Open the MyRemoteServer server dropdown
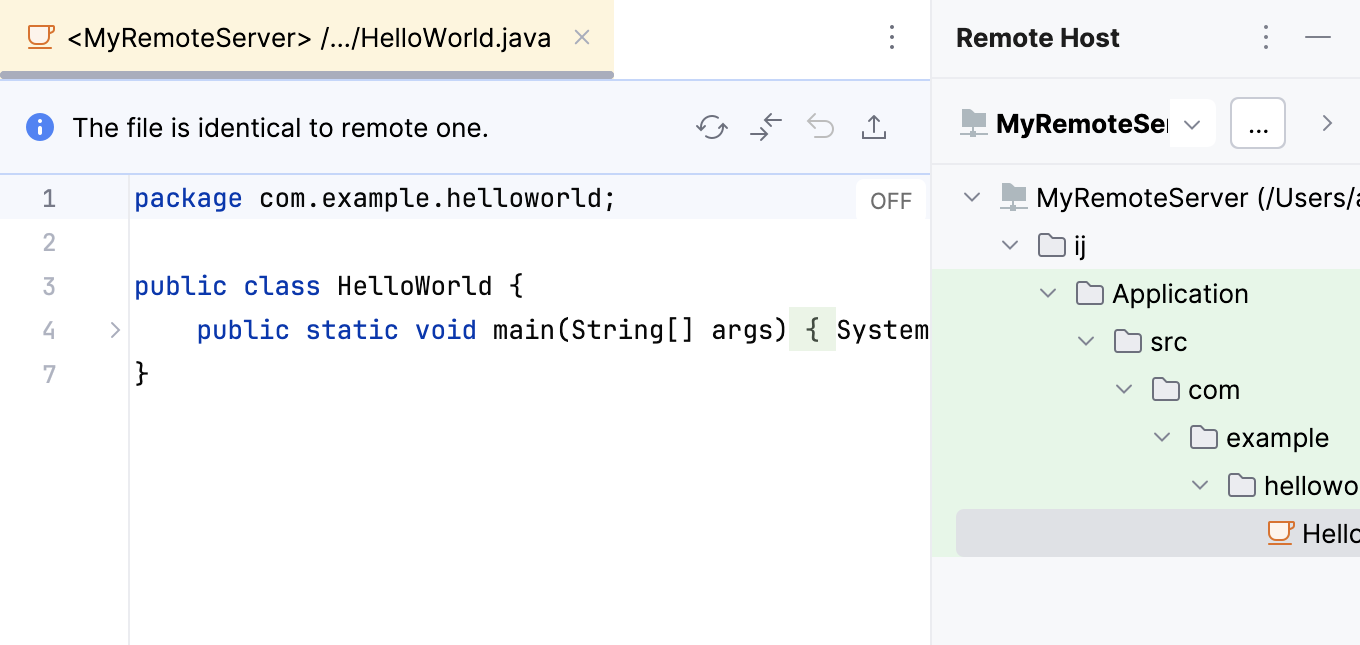Image resolution: width=1360 pixels, height=645 pixels. (1191, 123)
